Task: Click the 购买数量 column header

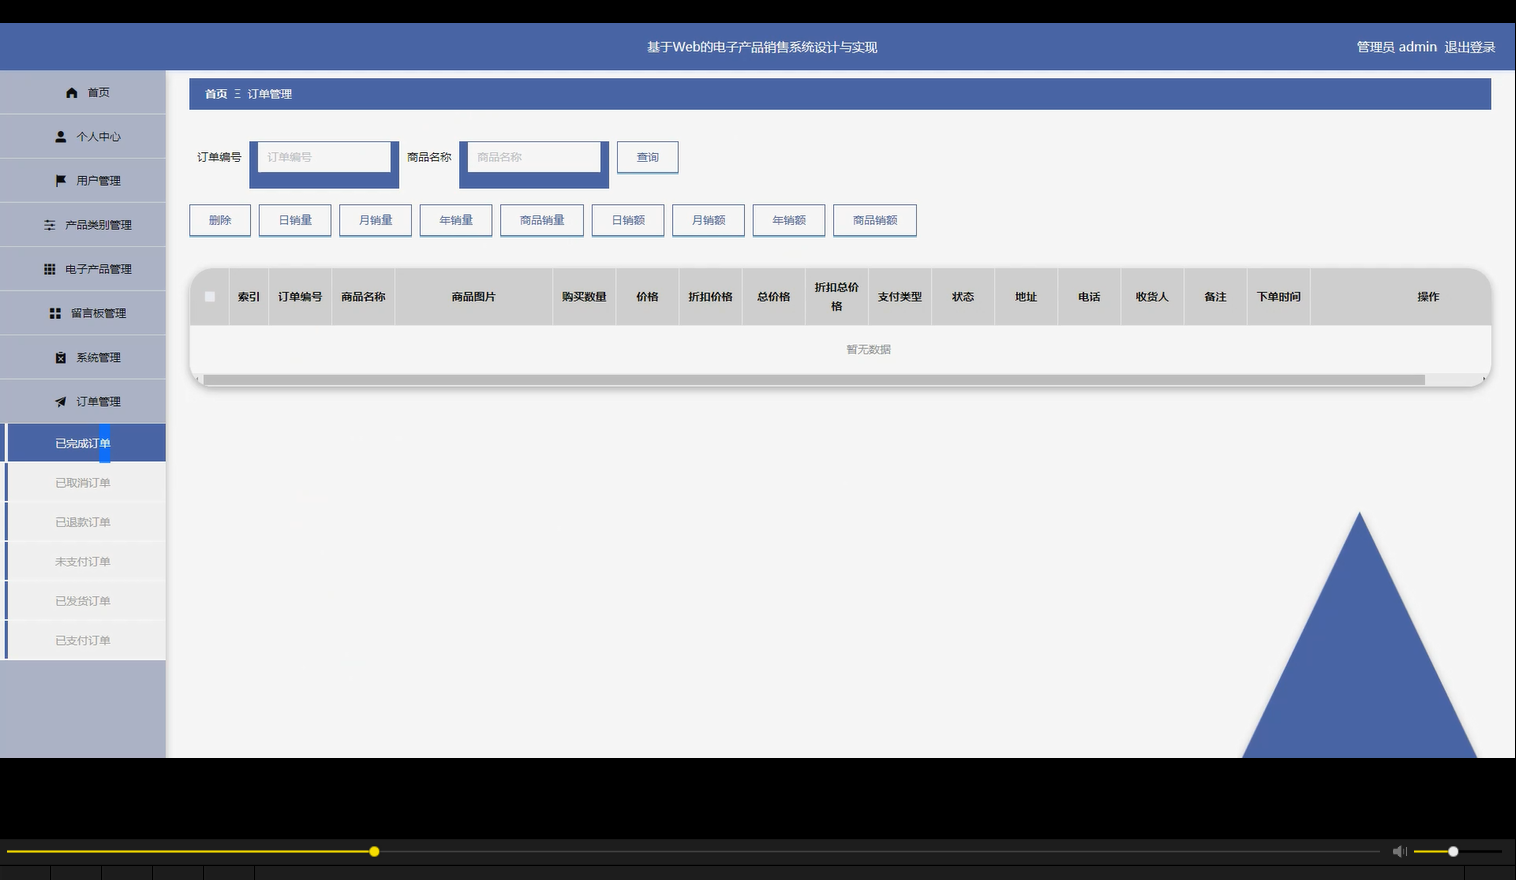Action: click(x=584, y=297)
